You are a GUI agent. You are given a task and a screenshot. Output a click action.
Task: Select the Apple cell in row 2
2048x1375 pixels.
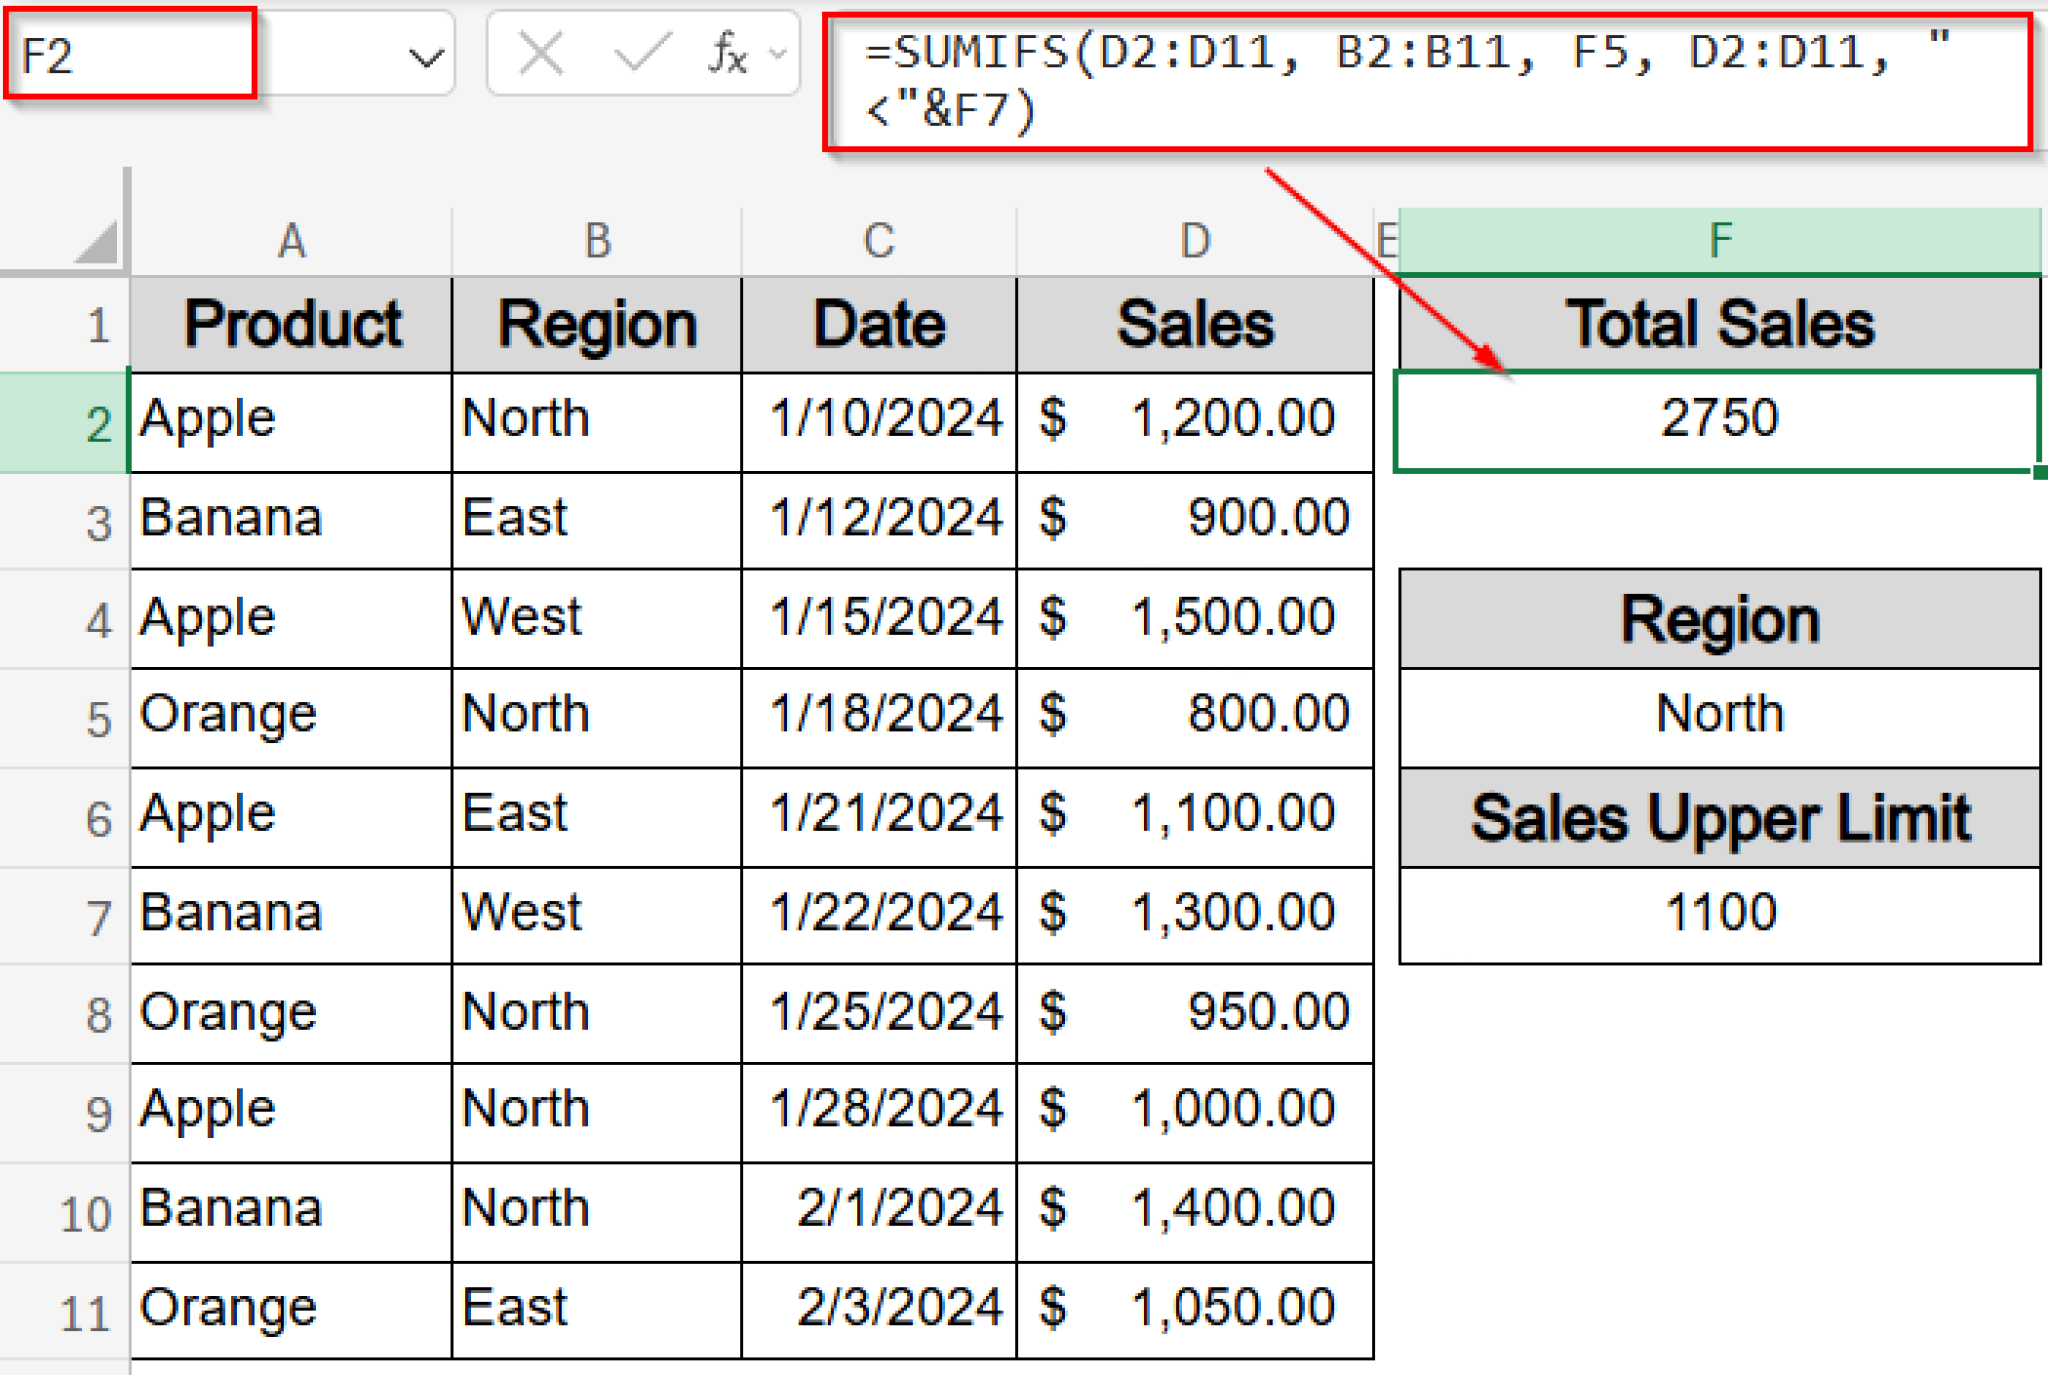pyautogui.click(x=290, y=418)
